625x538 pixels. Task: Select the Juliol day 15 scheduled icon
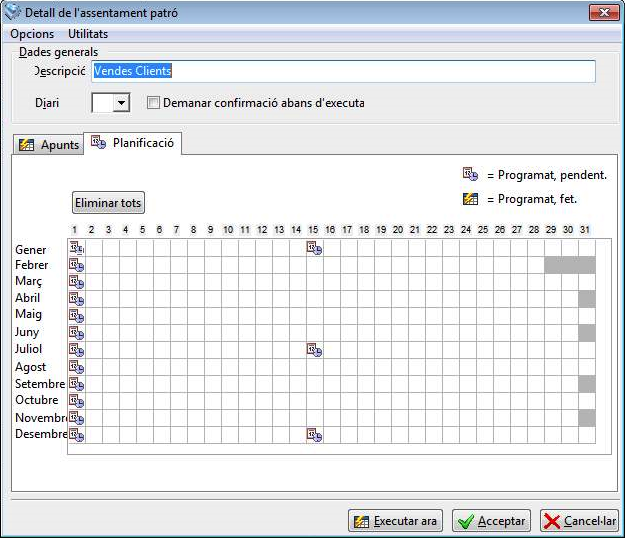[x=314, y=350]
